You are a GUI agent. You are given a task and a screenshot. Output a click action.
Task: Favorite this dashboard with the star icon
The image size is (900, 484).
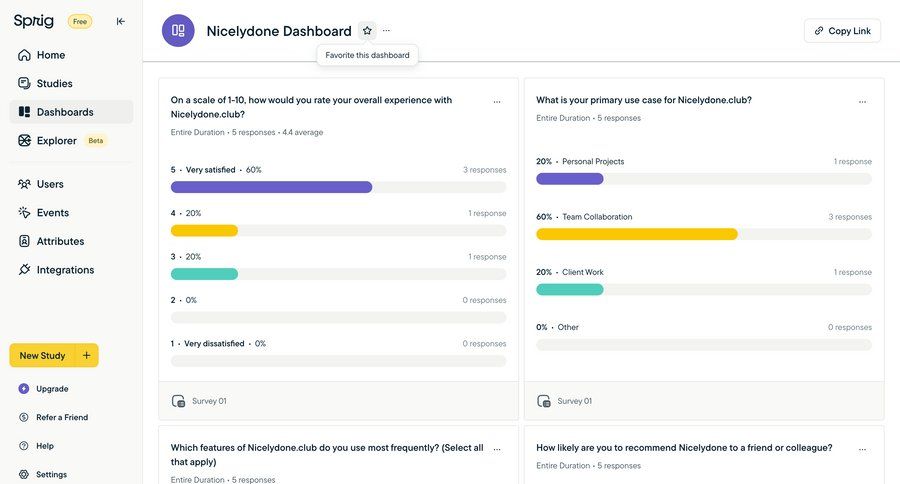(367, 31)
